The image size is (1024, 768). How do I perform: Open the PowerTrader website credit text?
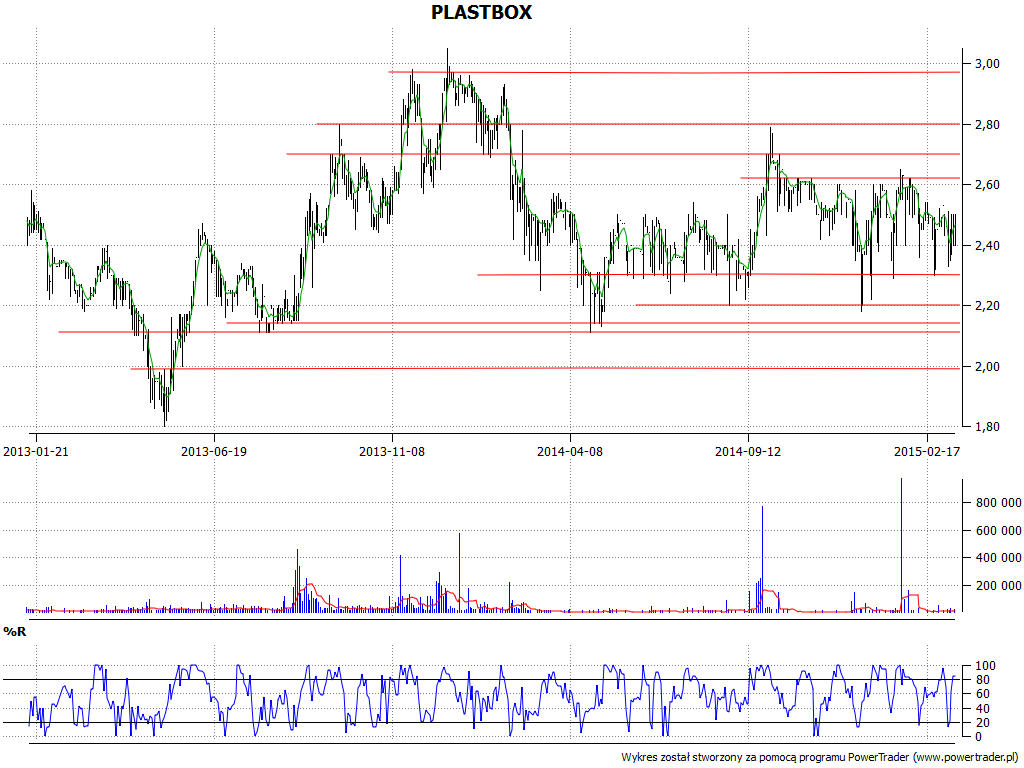pyautogui.click(x=818, y=757)
